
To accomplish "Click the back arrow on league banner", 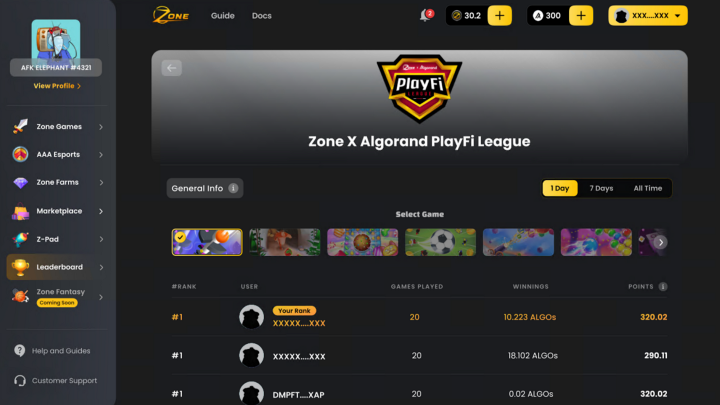I will point(172,68).
